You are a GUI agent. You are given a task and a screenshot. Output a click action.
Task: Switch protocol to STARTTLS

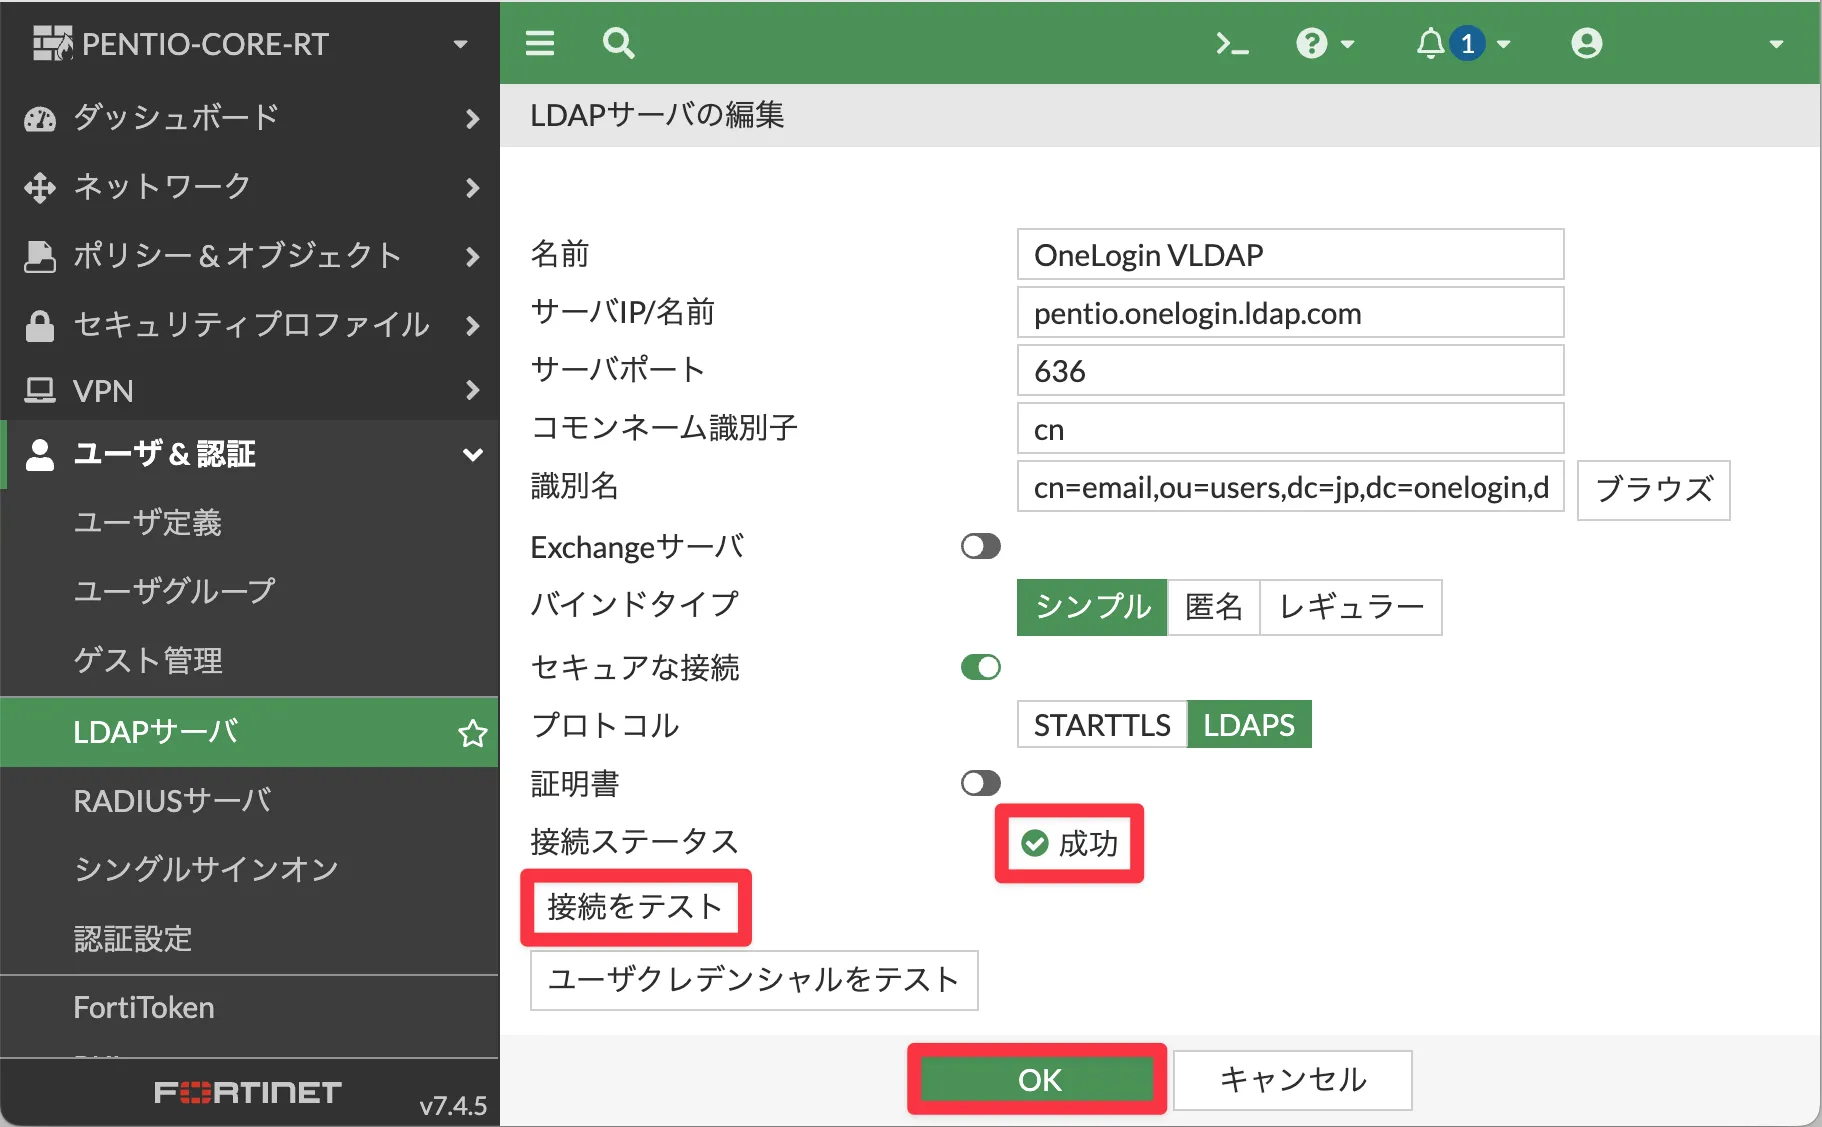(1101, 724)
